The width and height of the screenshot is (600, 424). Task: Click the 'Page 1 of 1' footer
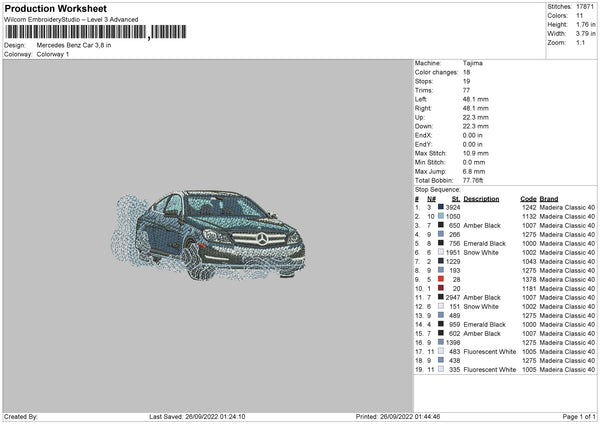tap(579, 417)
